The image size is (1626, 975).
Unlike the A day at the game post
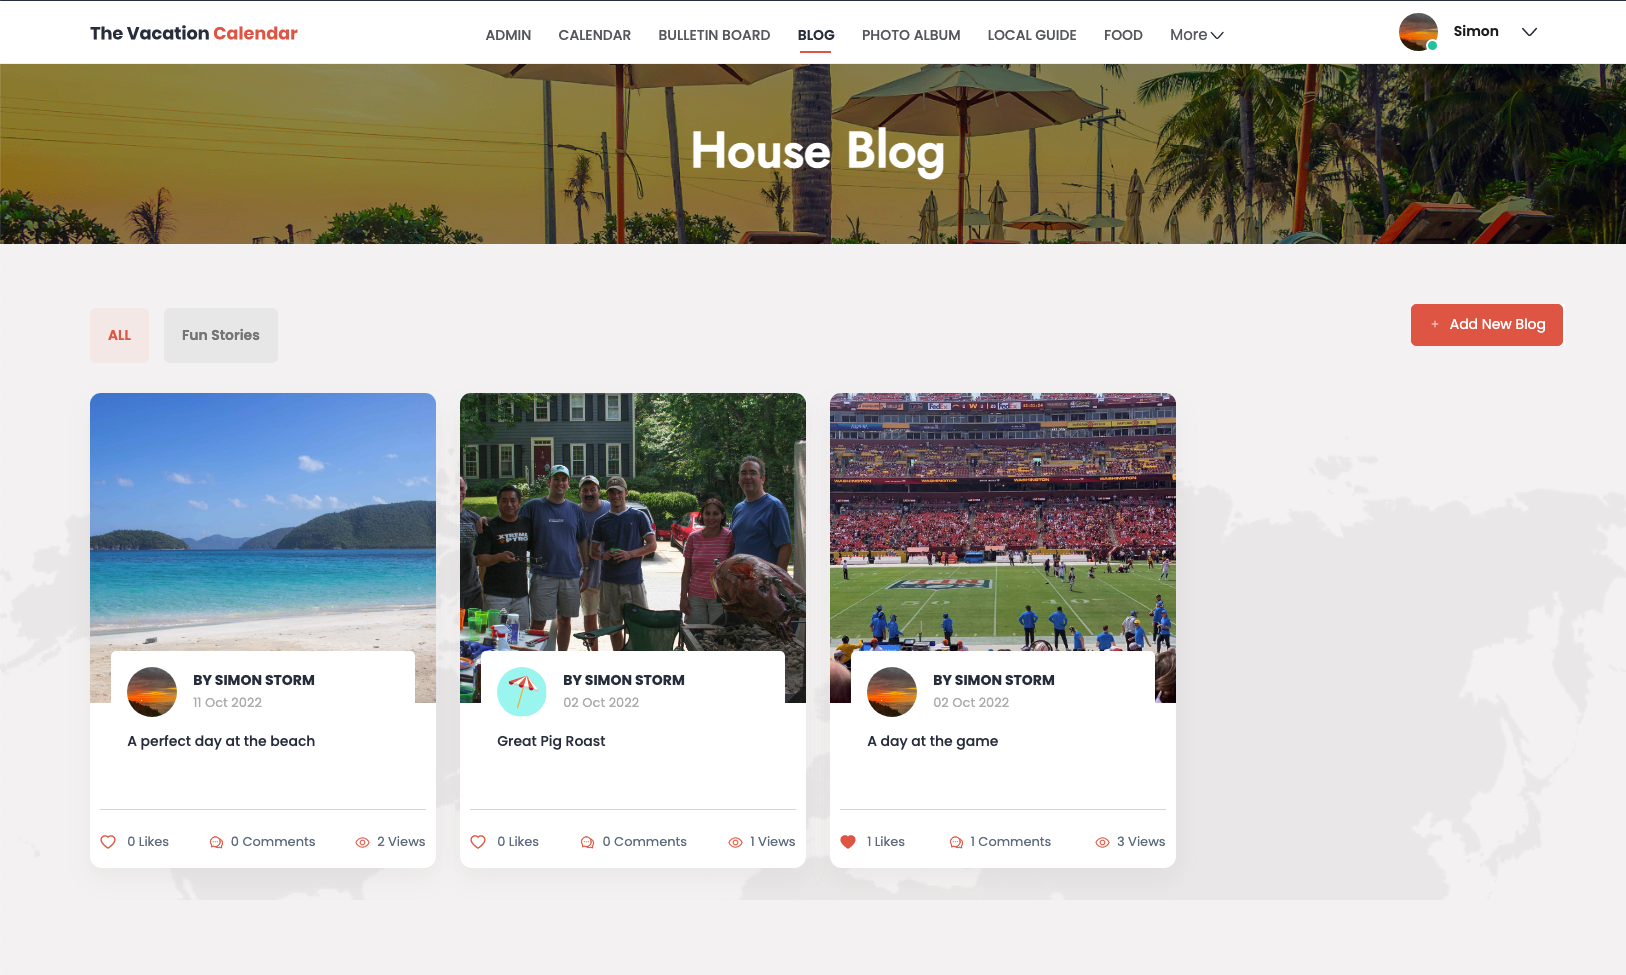tap(848, 842)
